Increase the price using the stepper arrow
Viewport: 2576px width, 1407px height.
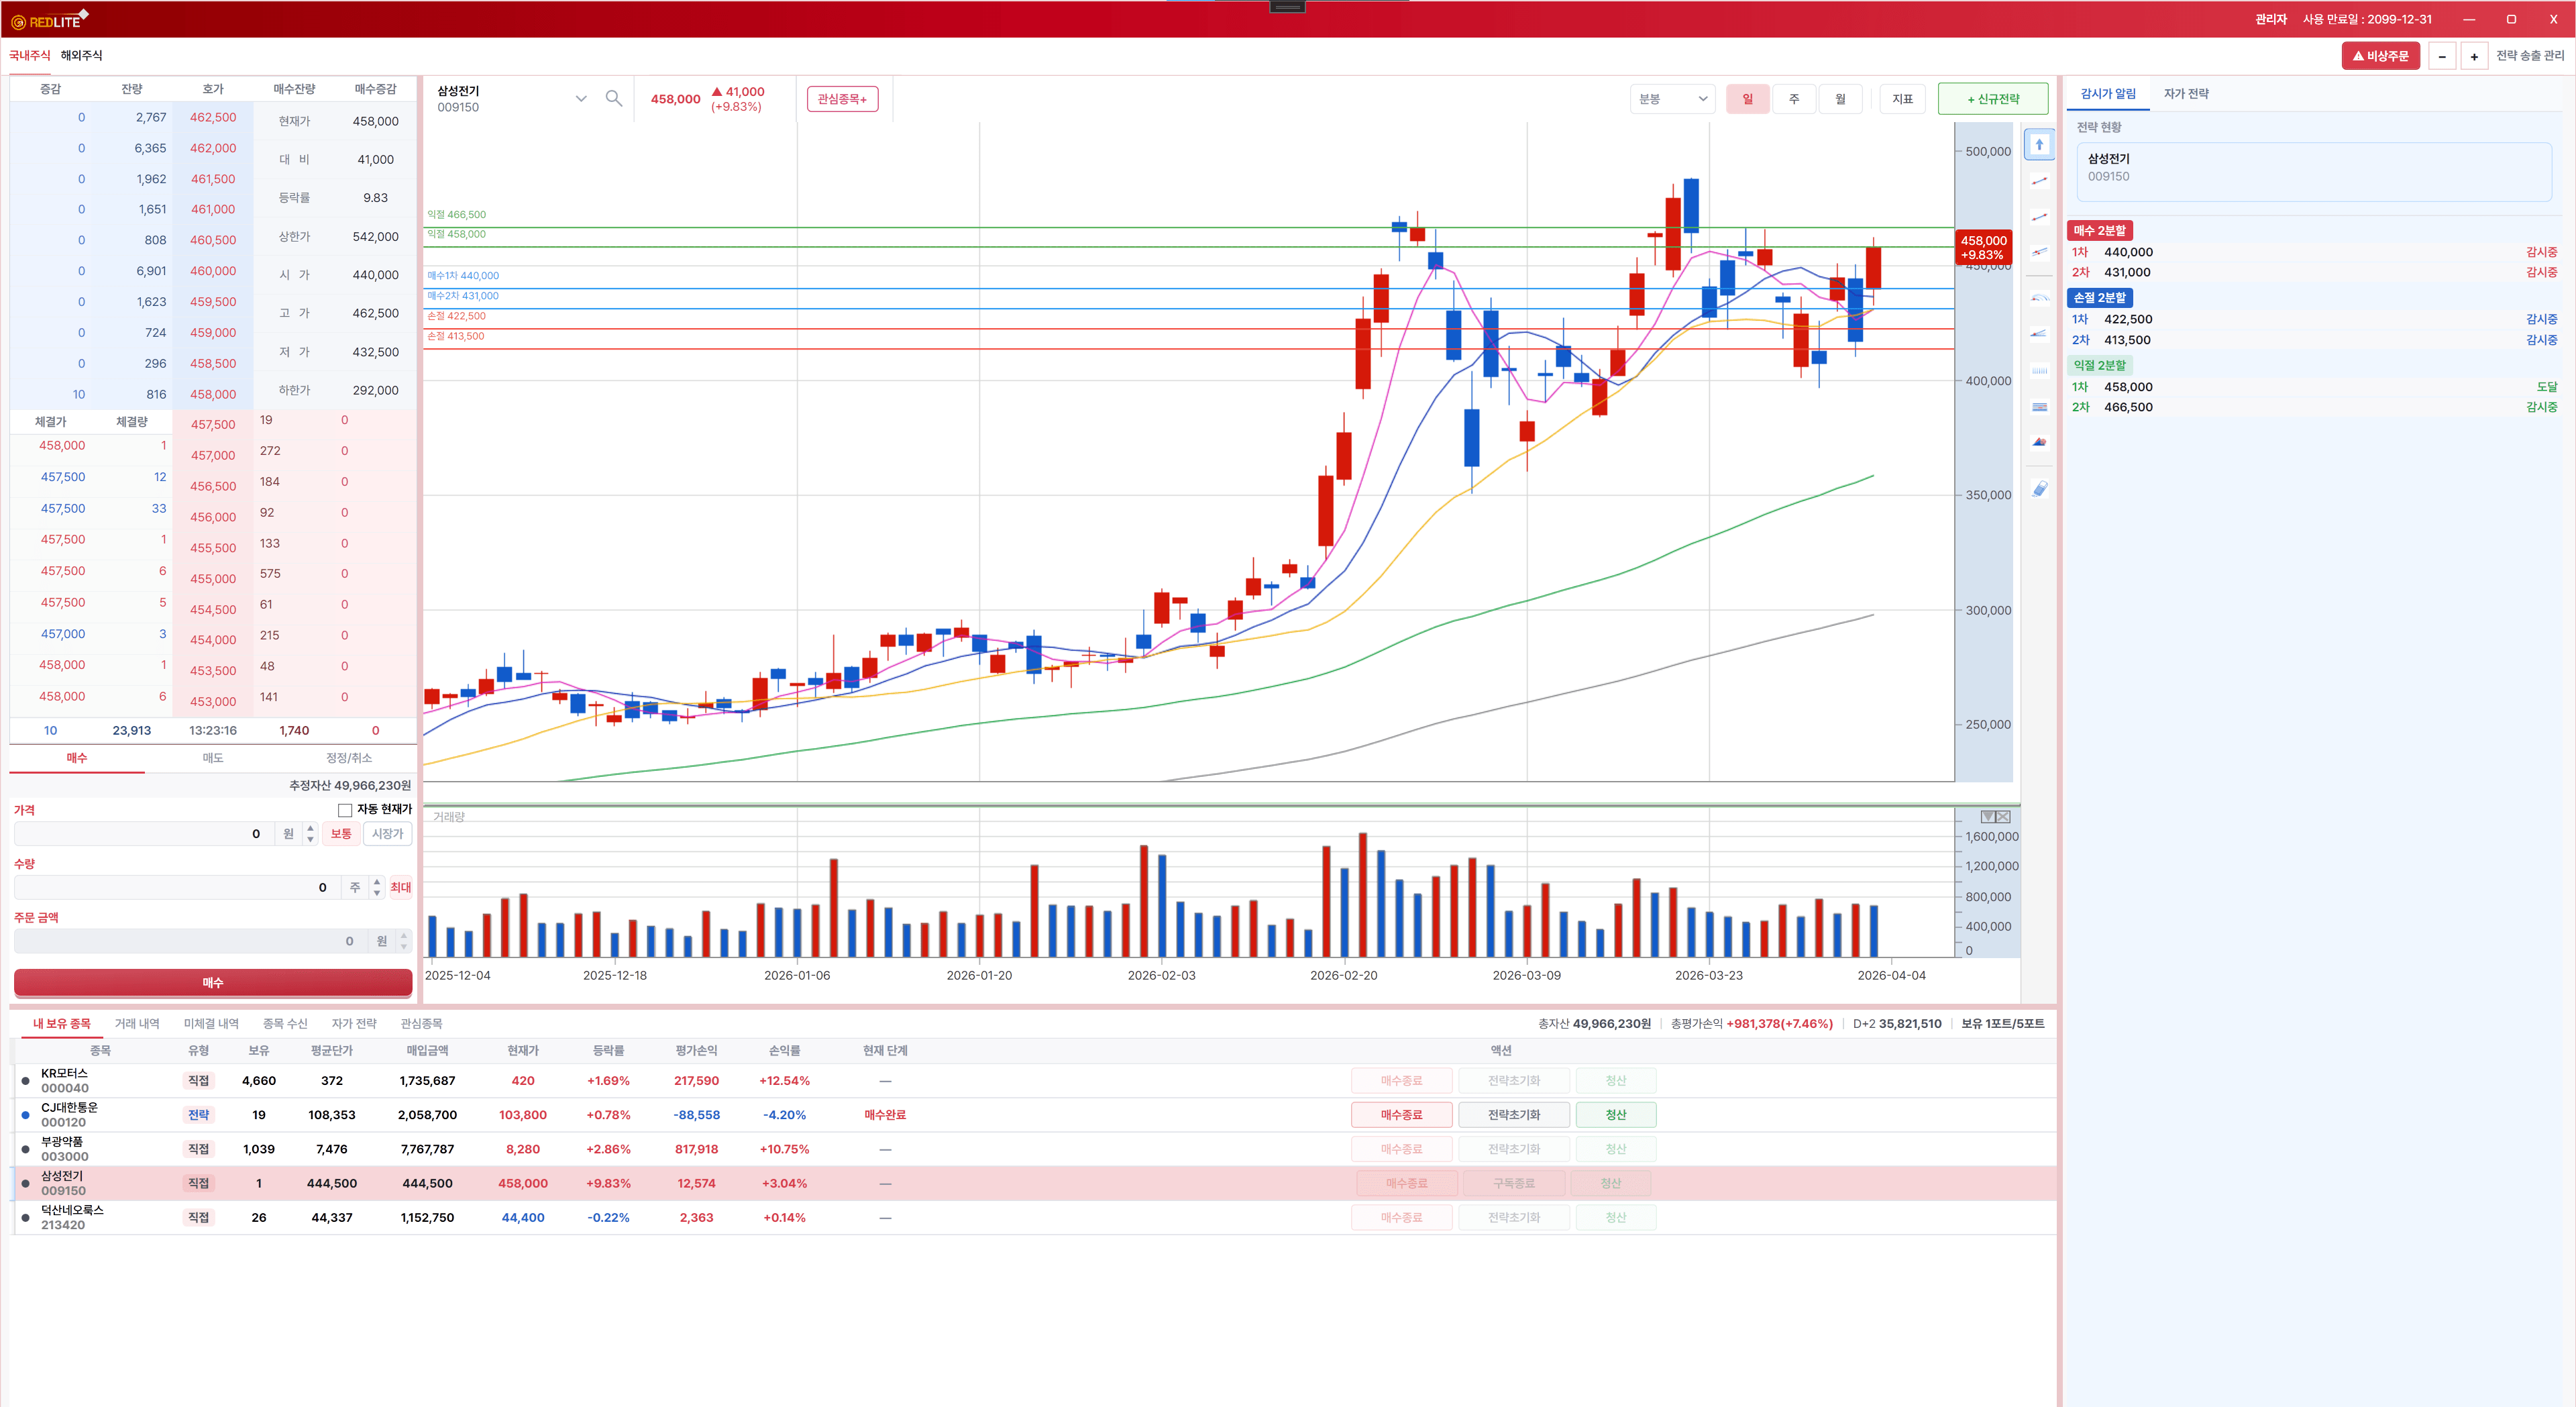click(310, 828)
